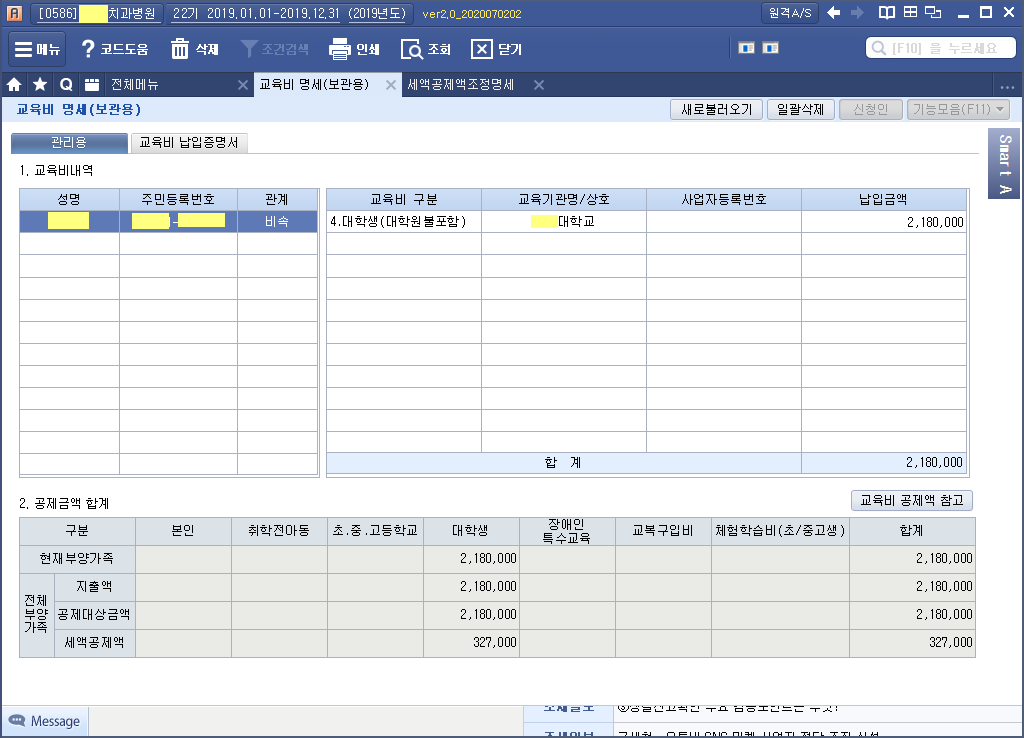Open the tab overflow ellipsis menu
The image size is (1024, 738).
click(x=1007, y=85)
